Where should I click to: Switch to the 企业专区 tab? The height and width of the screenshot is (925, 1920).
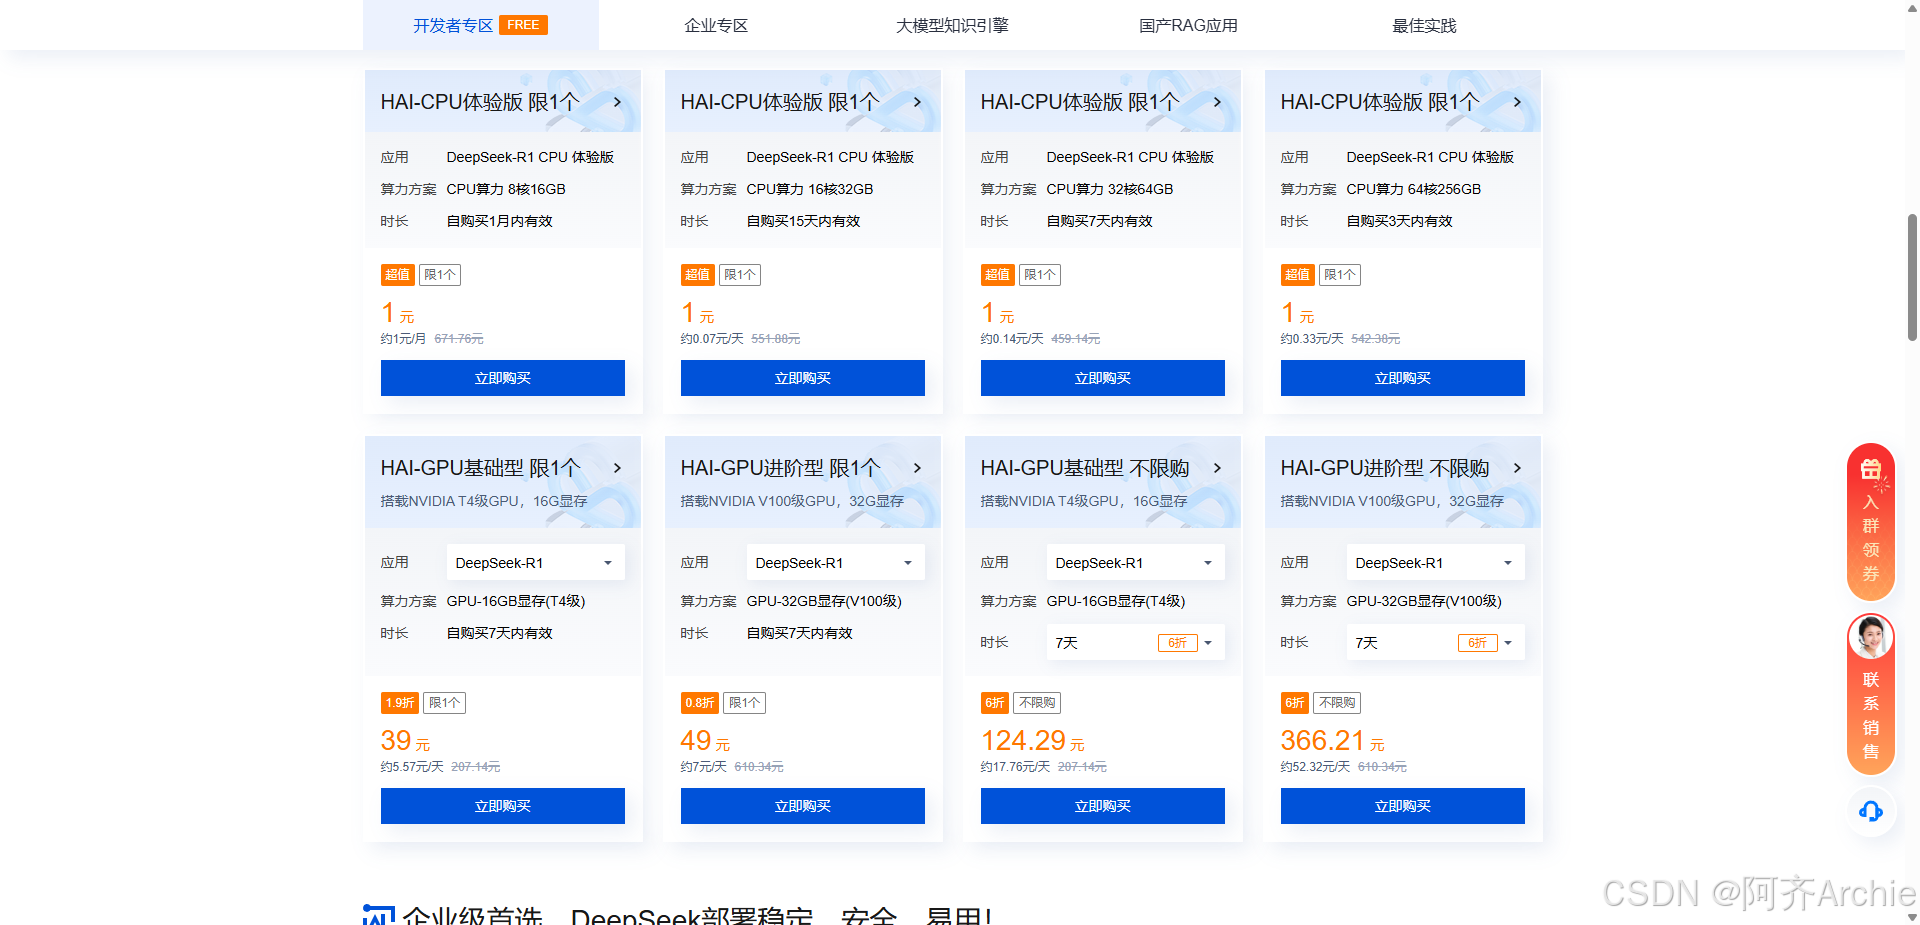click(x=716, y=25)
